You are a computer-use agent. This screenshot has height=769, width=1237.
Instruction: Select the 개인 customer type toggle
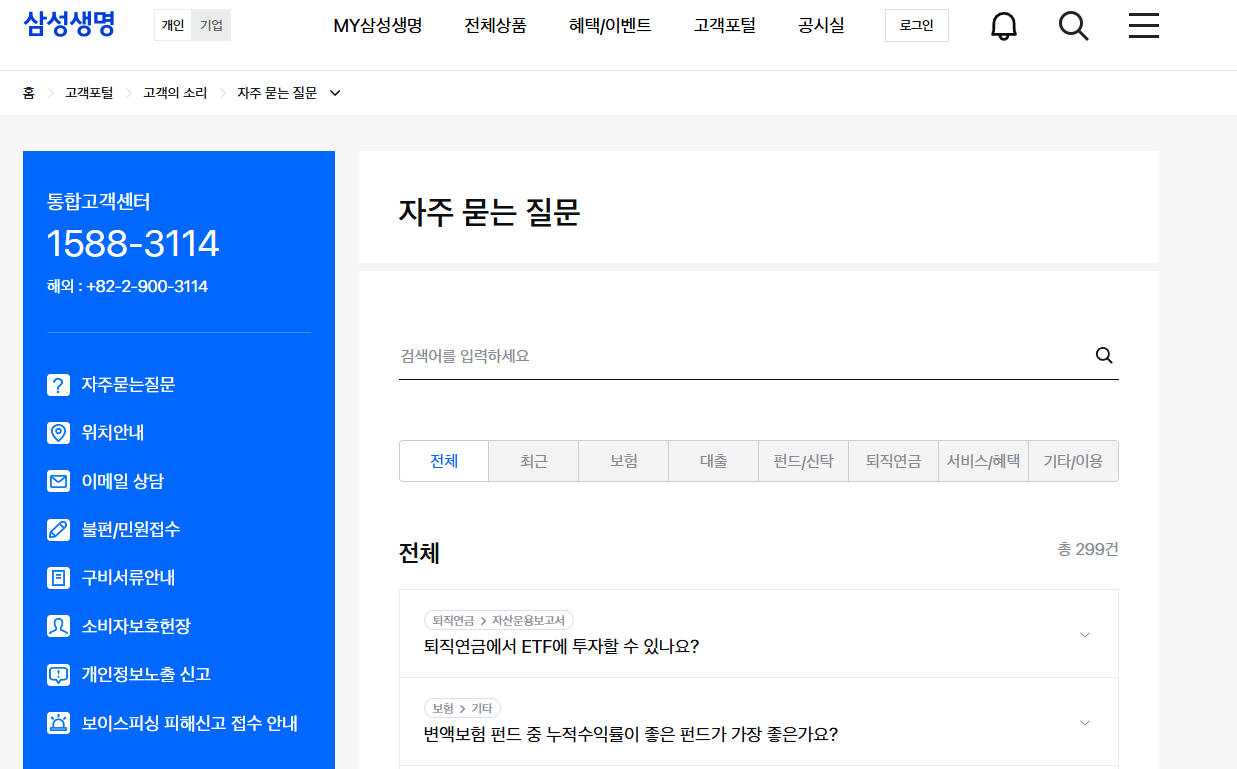(173, 25)
